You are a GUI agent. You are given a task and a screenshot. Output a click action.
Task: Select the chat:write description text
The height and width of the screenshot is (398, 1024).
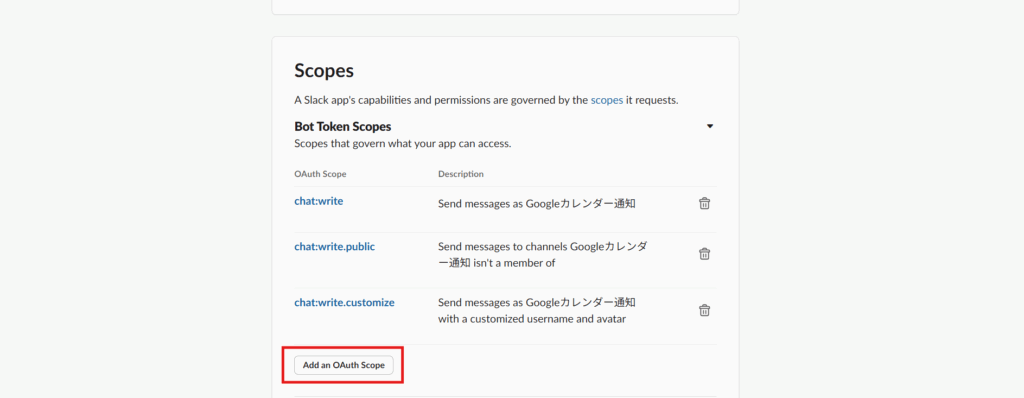click(537, 203)
